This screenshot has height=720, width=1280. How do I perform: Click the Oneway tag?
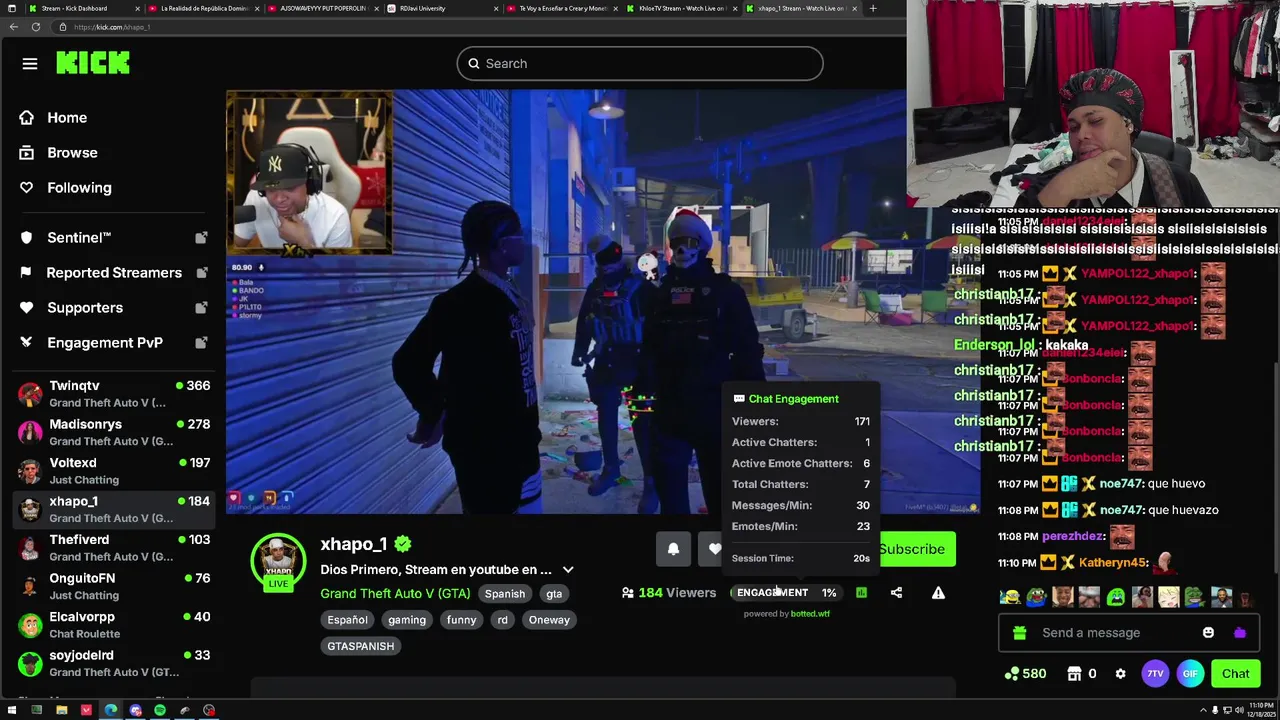click(x=549, y=620)
